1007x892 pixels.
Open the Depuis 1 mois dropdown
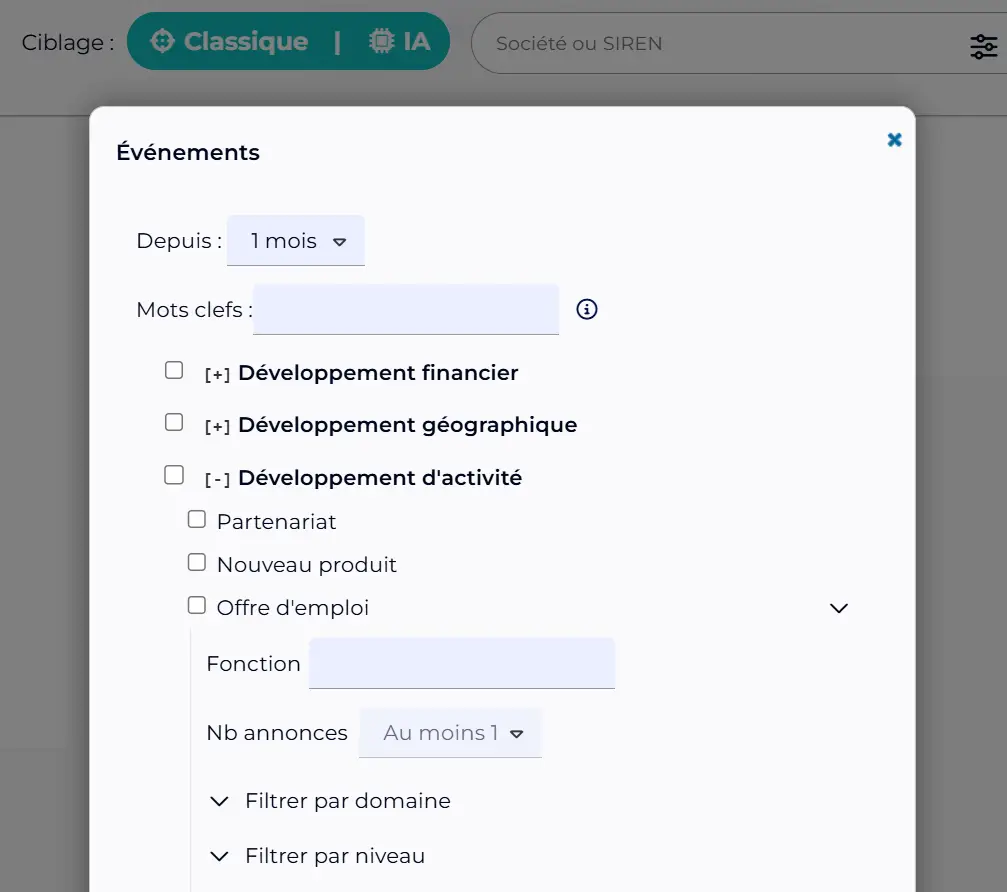tap(295, 241)
